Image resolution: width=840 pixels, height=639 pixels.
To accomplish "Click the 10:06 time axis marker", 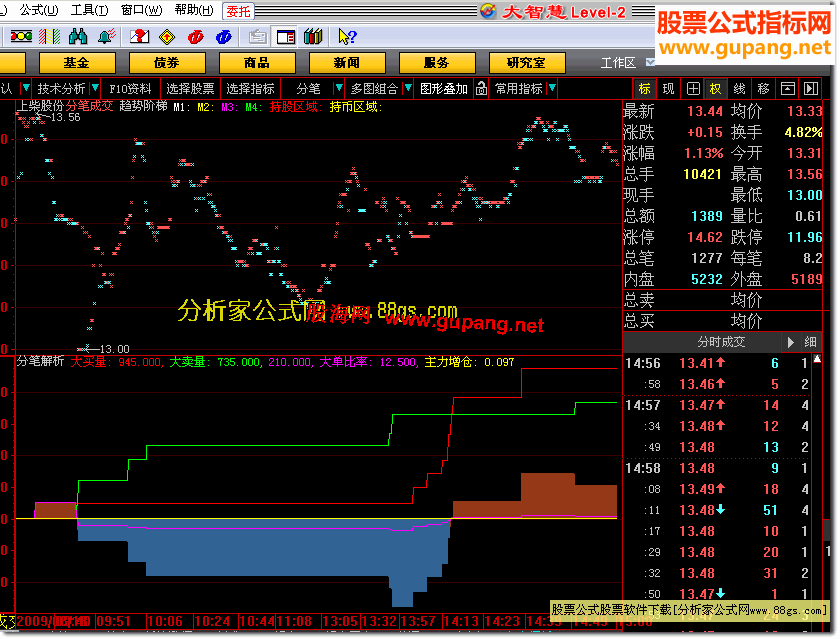I will tap(165, 621).
